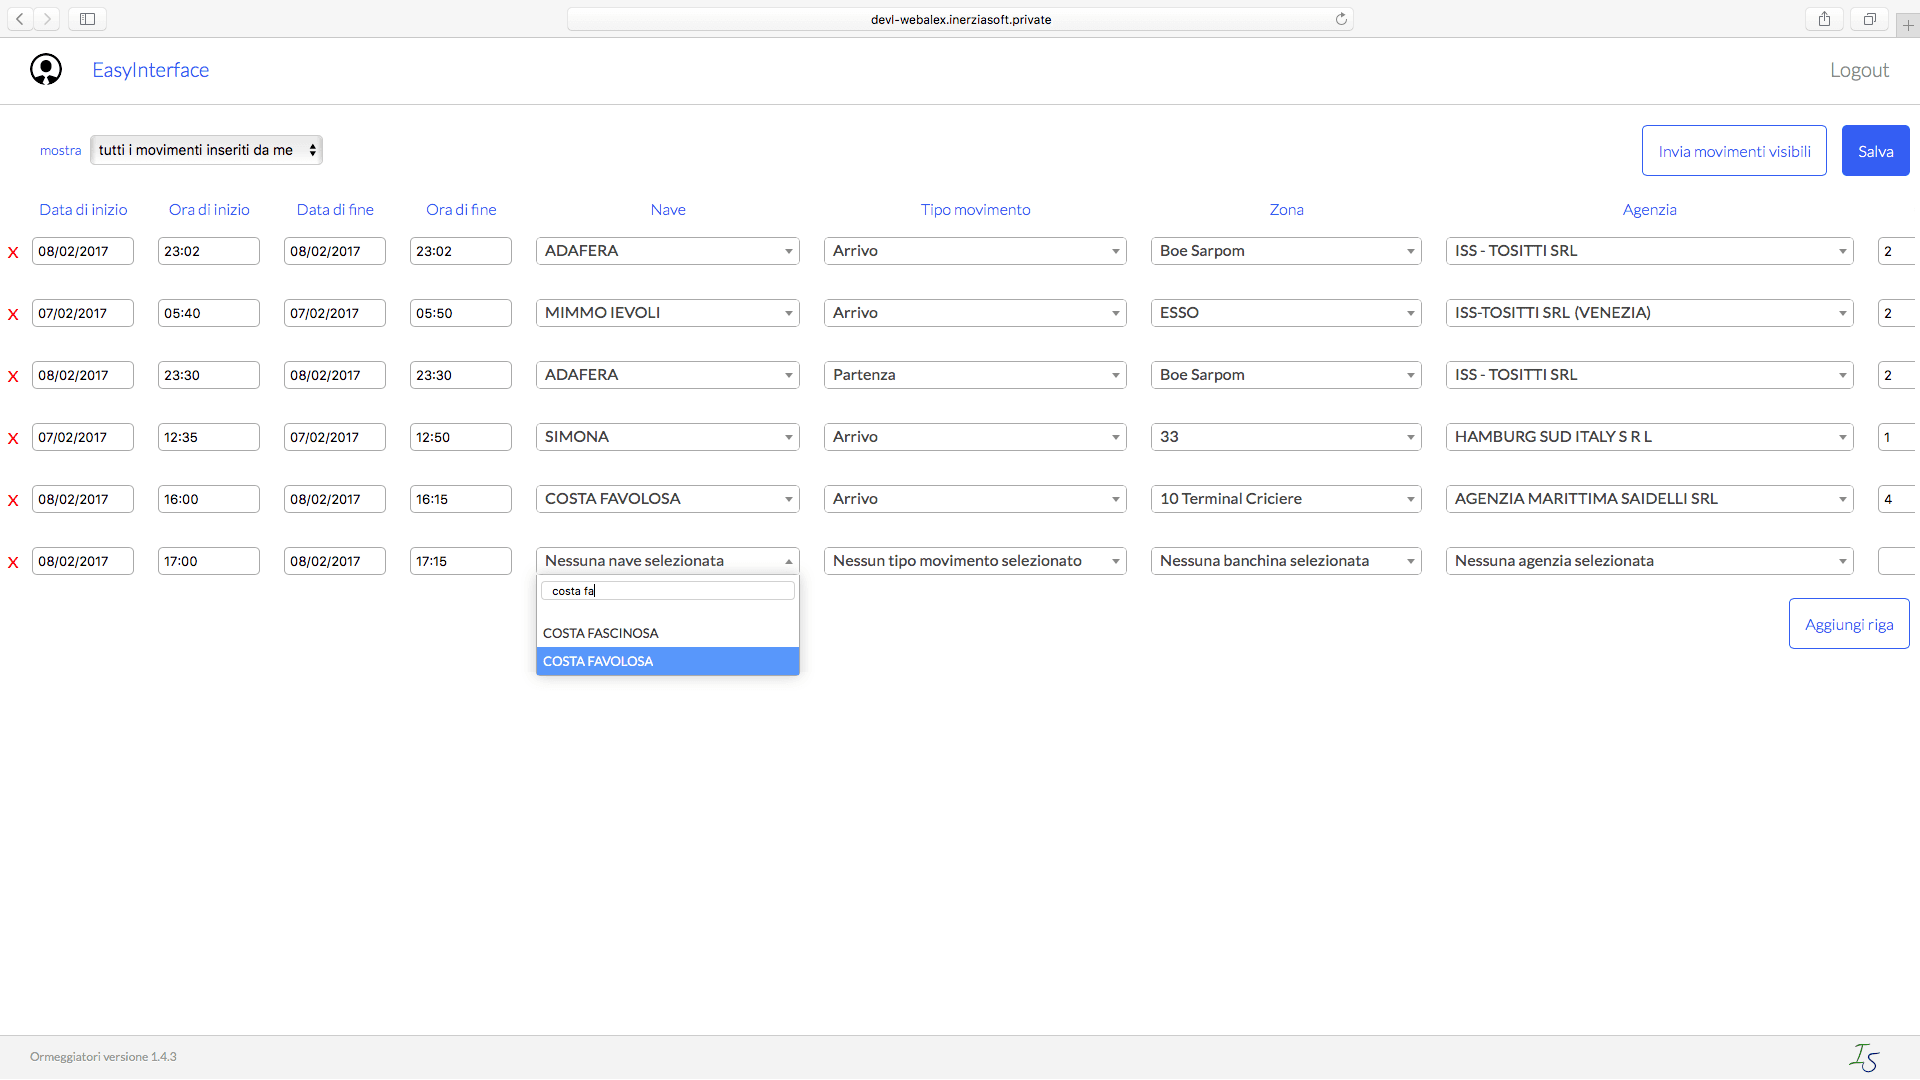The image size is (1920, 1080).
Task: Click the browser reload icon
Action: pyautogui.click(x=1342, y=18)
